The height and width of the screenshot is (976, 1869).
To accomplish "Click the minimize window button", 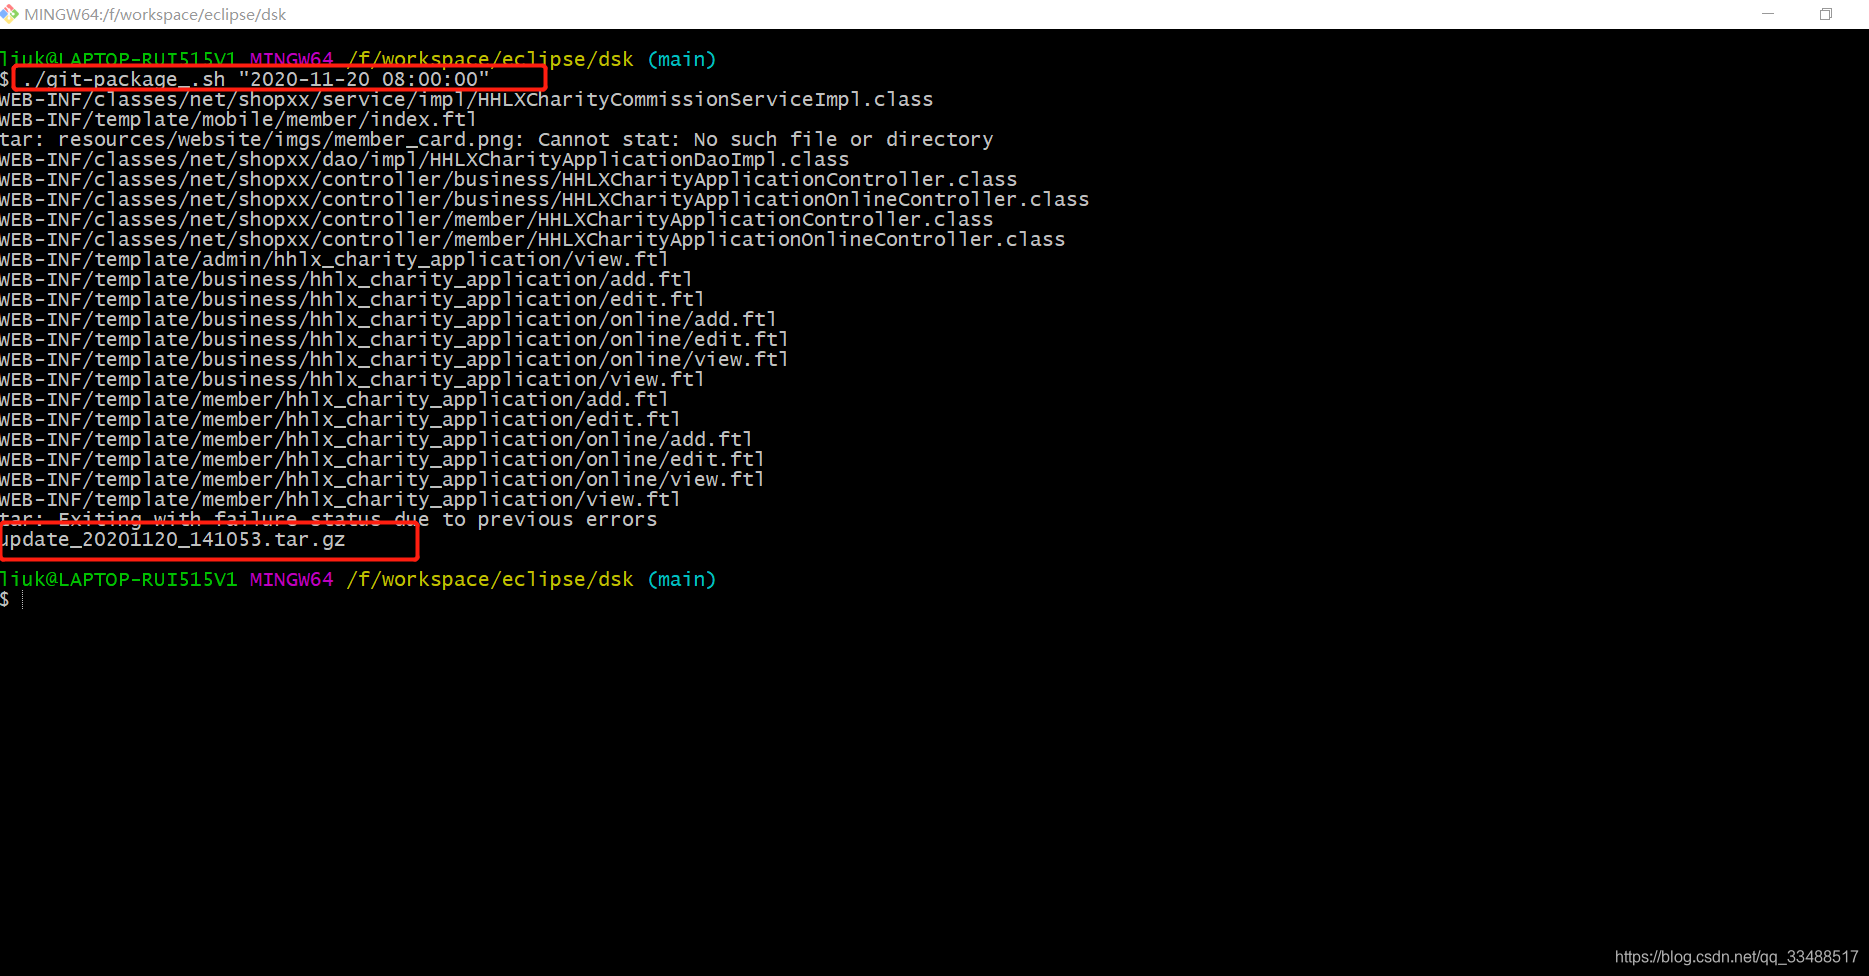I will pos(1768,14).
